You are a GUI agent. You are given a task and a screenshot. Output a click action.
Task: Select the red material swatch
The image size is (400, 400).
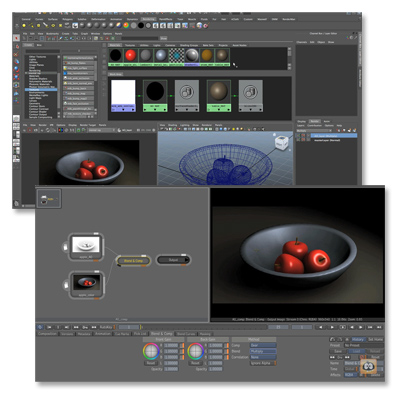pyautogui.click(x=131, y=57)
